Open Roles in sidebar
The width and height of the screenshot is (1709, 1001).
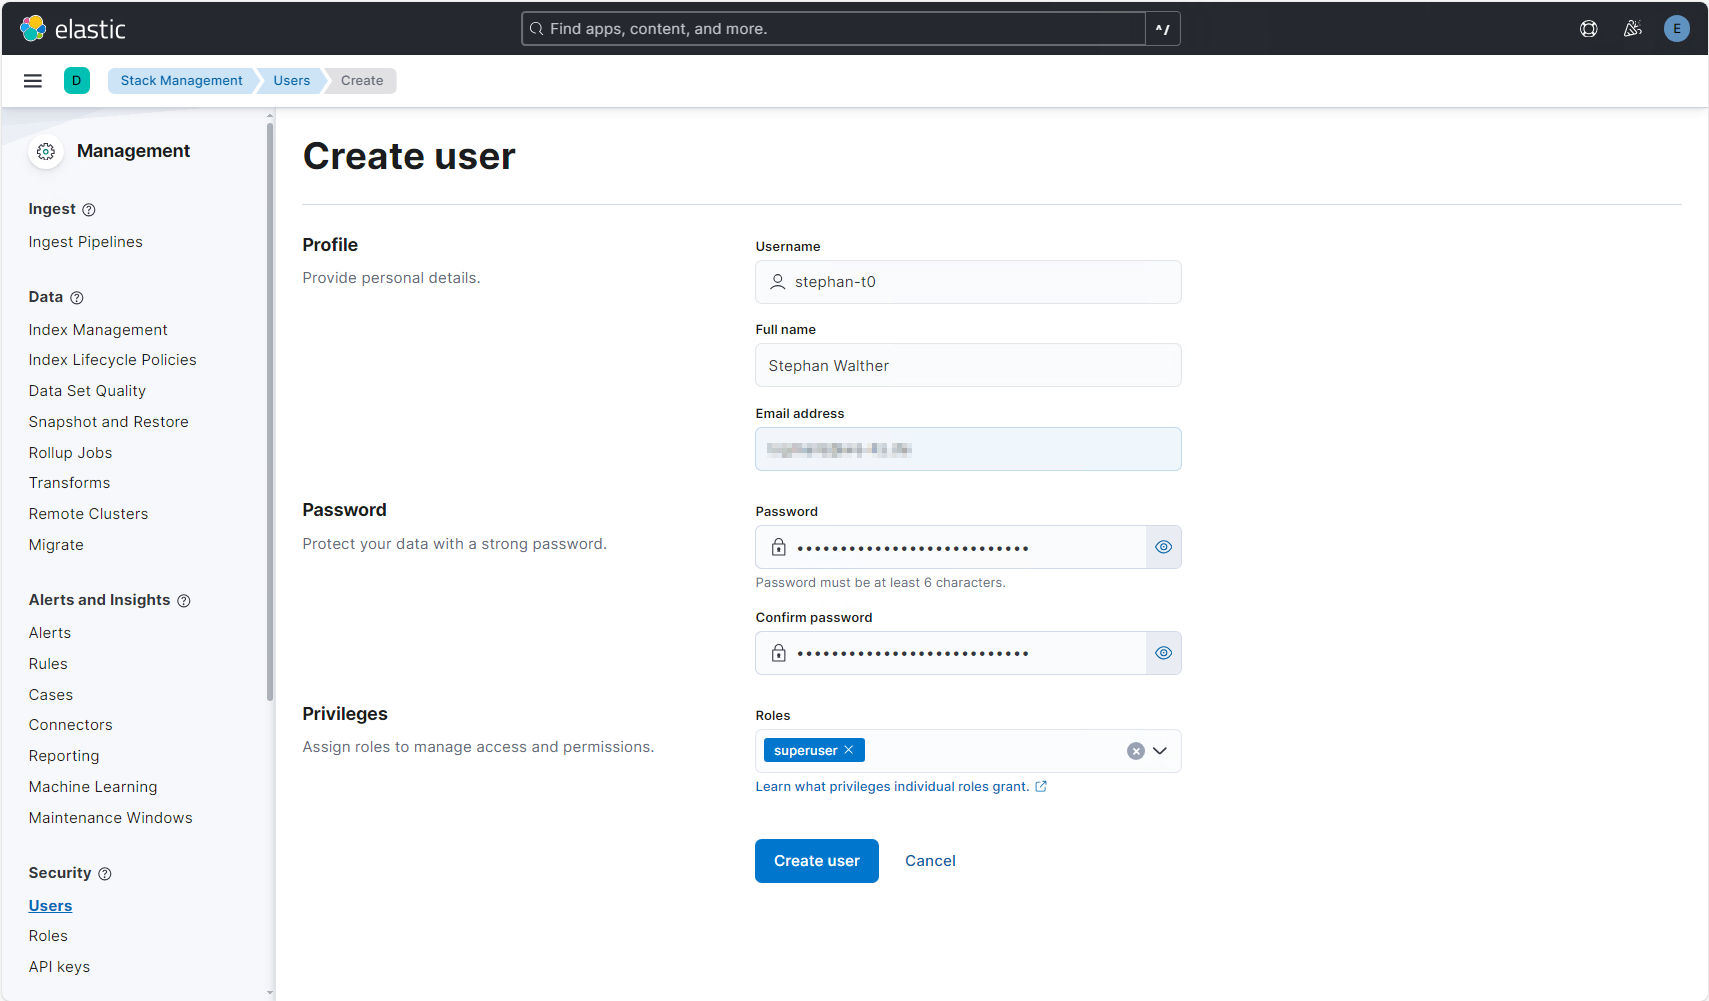48,936
